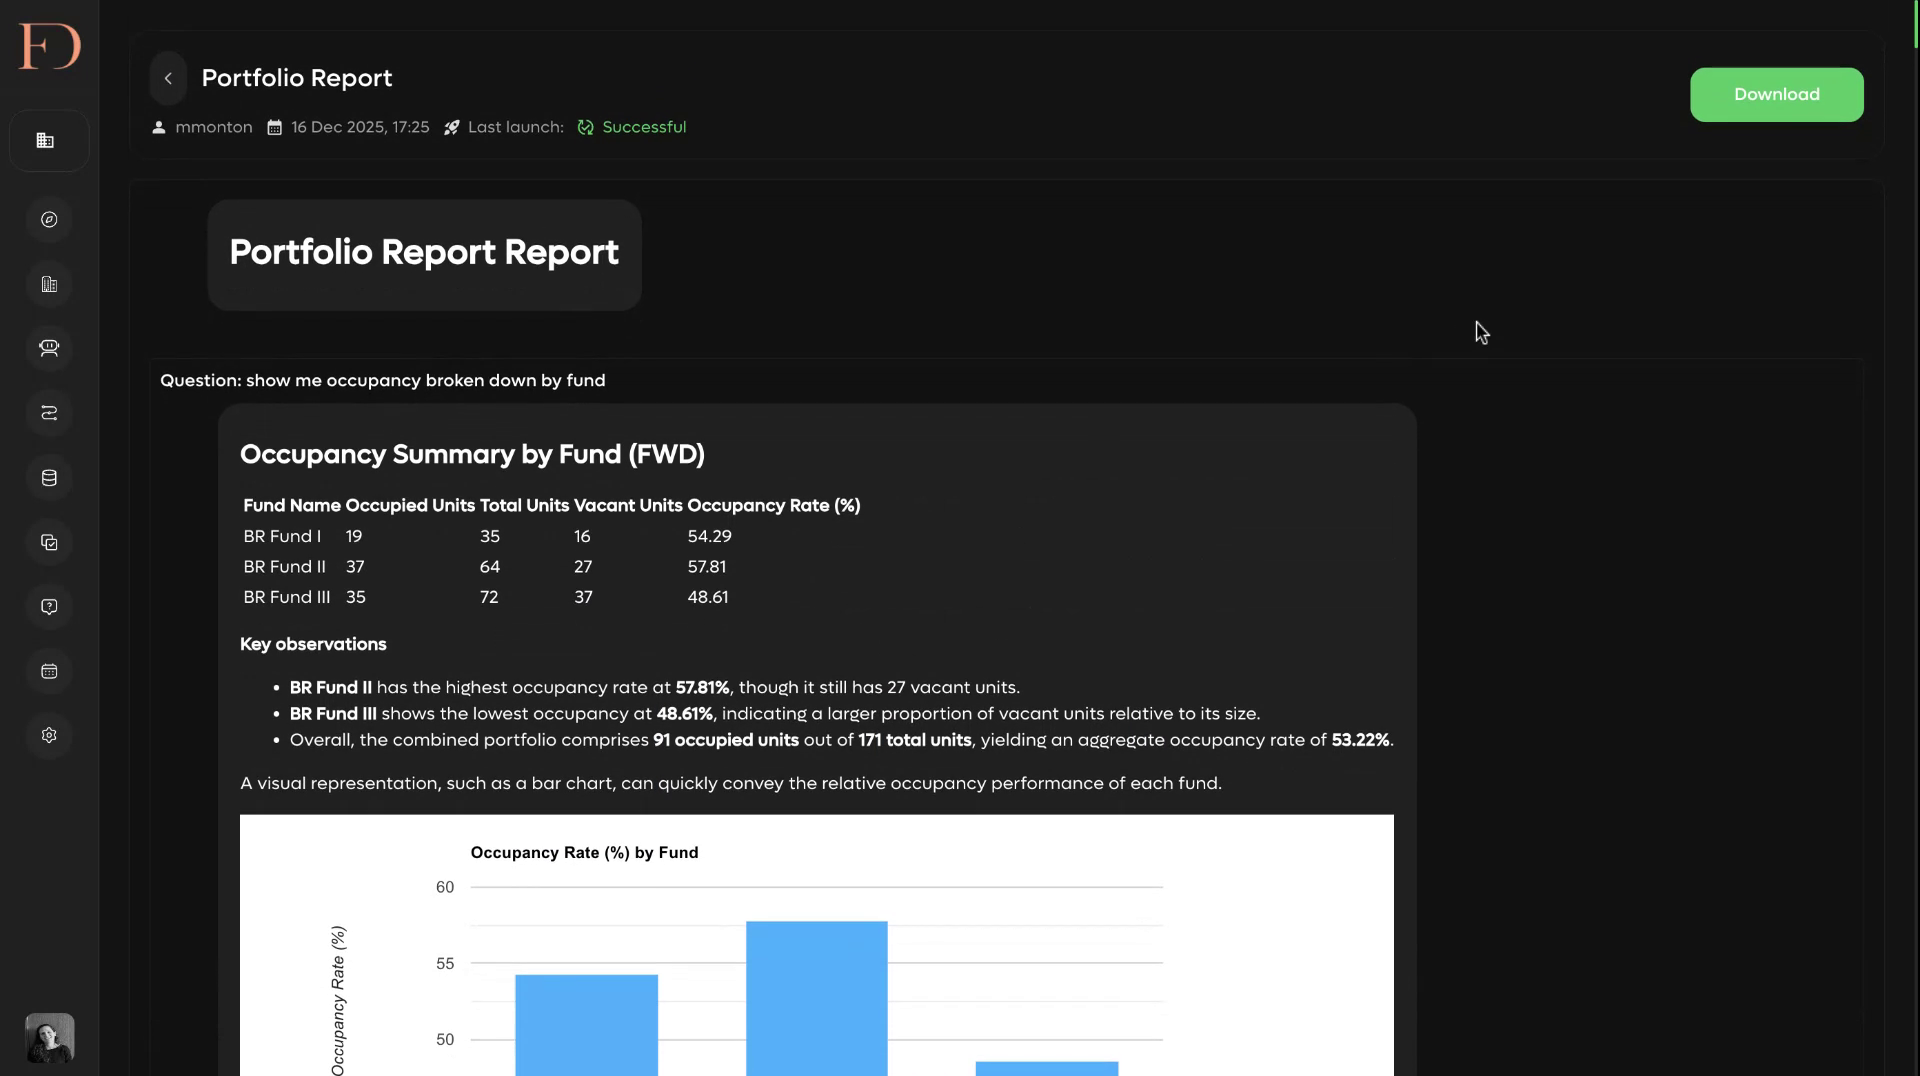Click the 'Fund Name' column header
Viewport: 1920px width, 1076px height.
pos(292,506)
